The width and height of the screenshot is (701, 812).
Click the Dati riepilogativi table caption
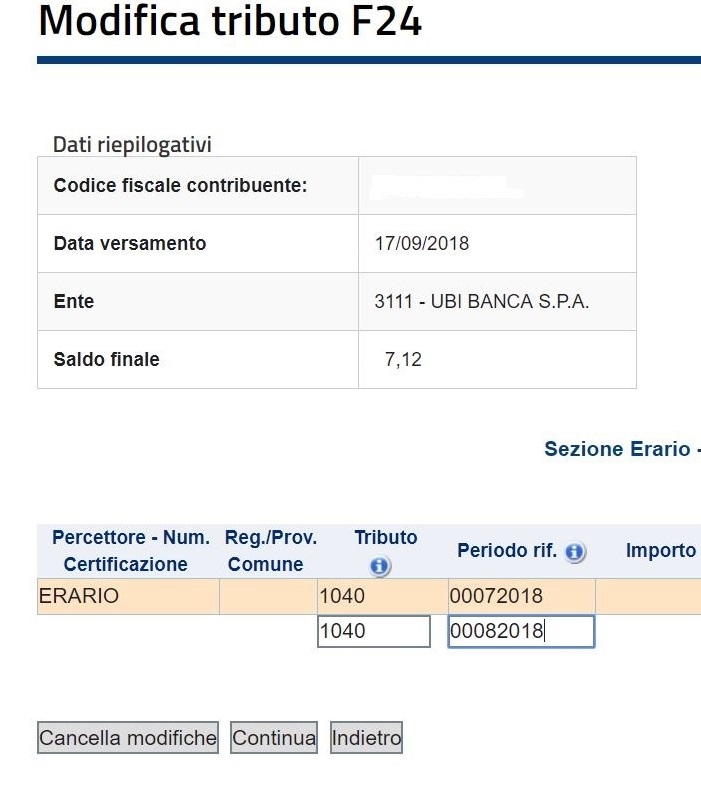(132, 144)
